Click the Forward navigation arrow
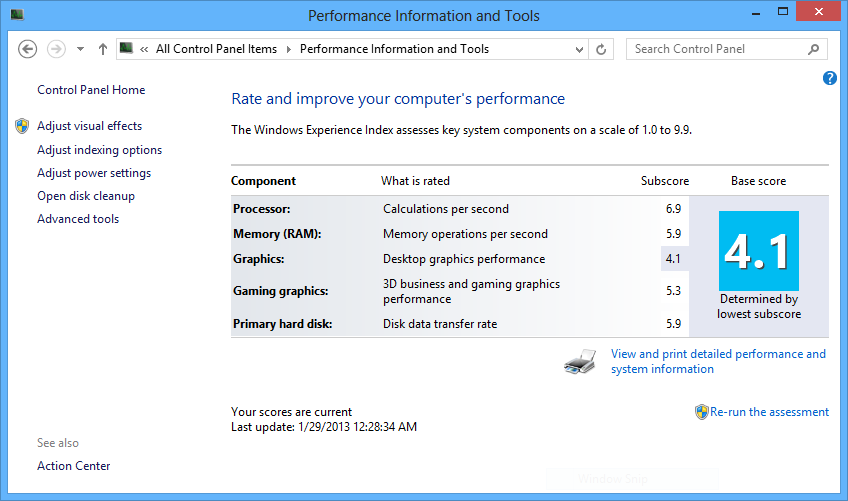Screen dimensions: 848x501 tap(56, 49)
